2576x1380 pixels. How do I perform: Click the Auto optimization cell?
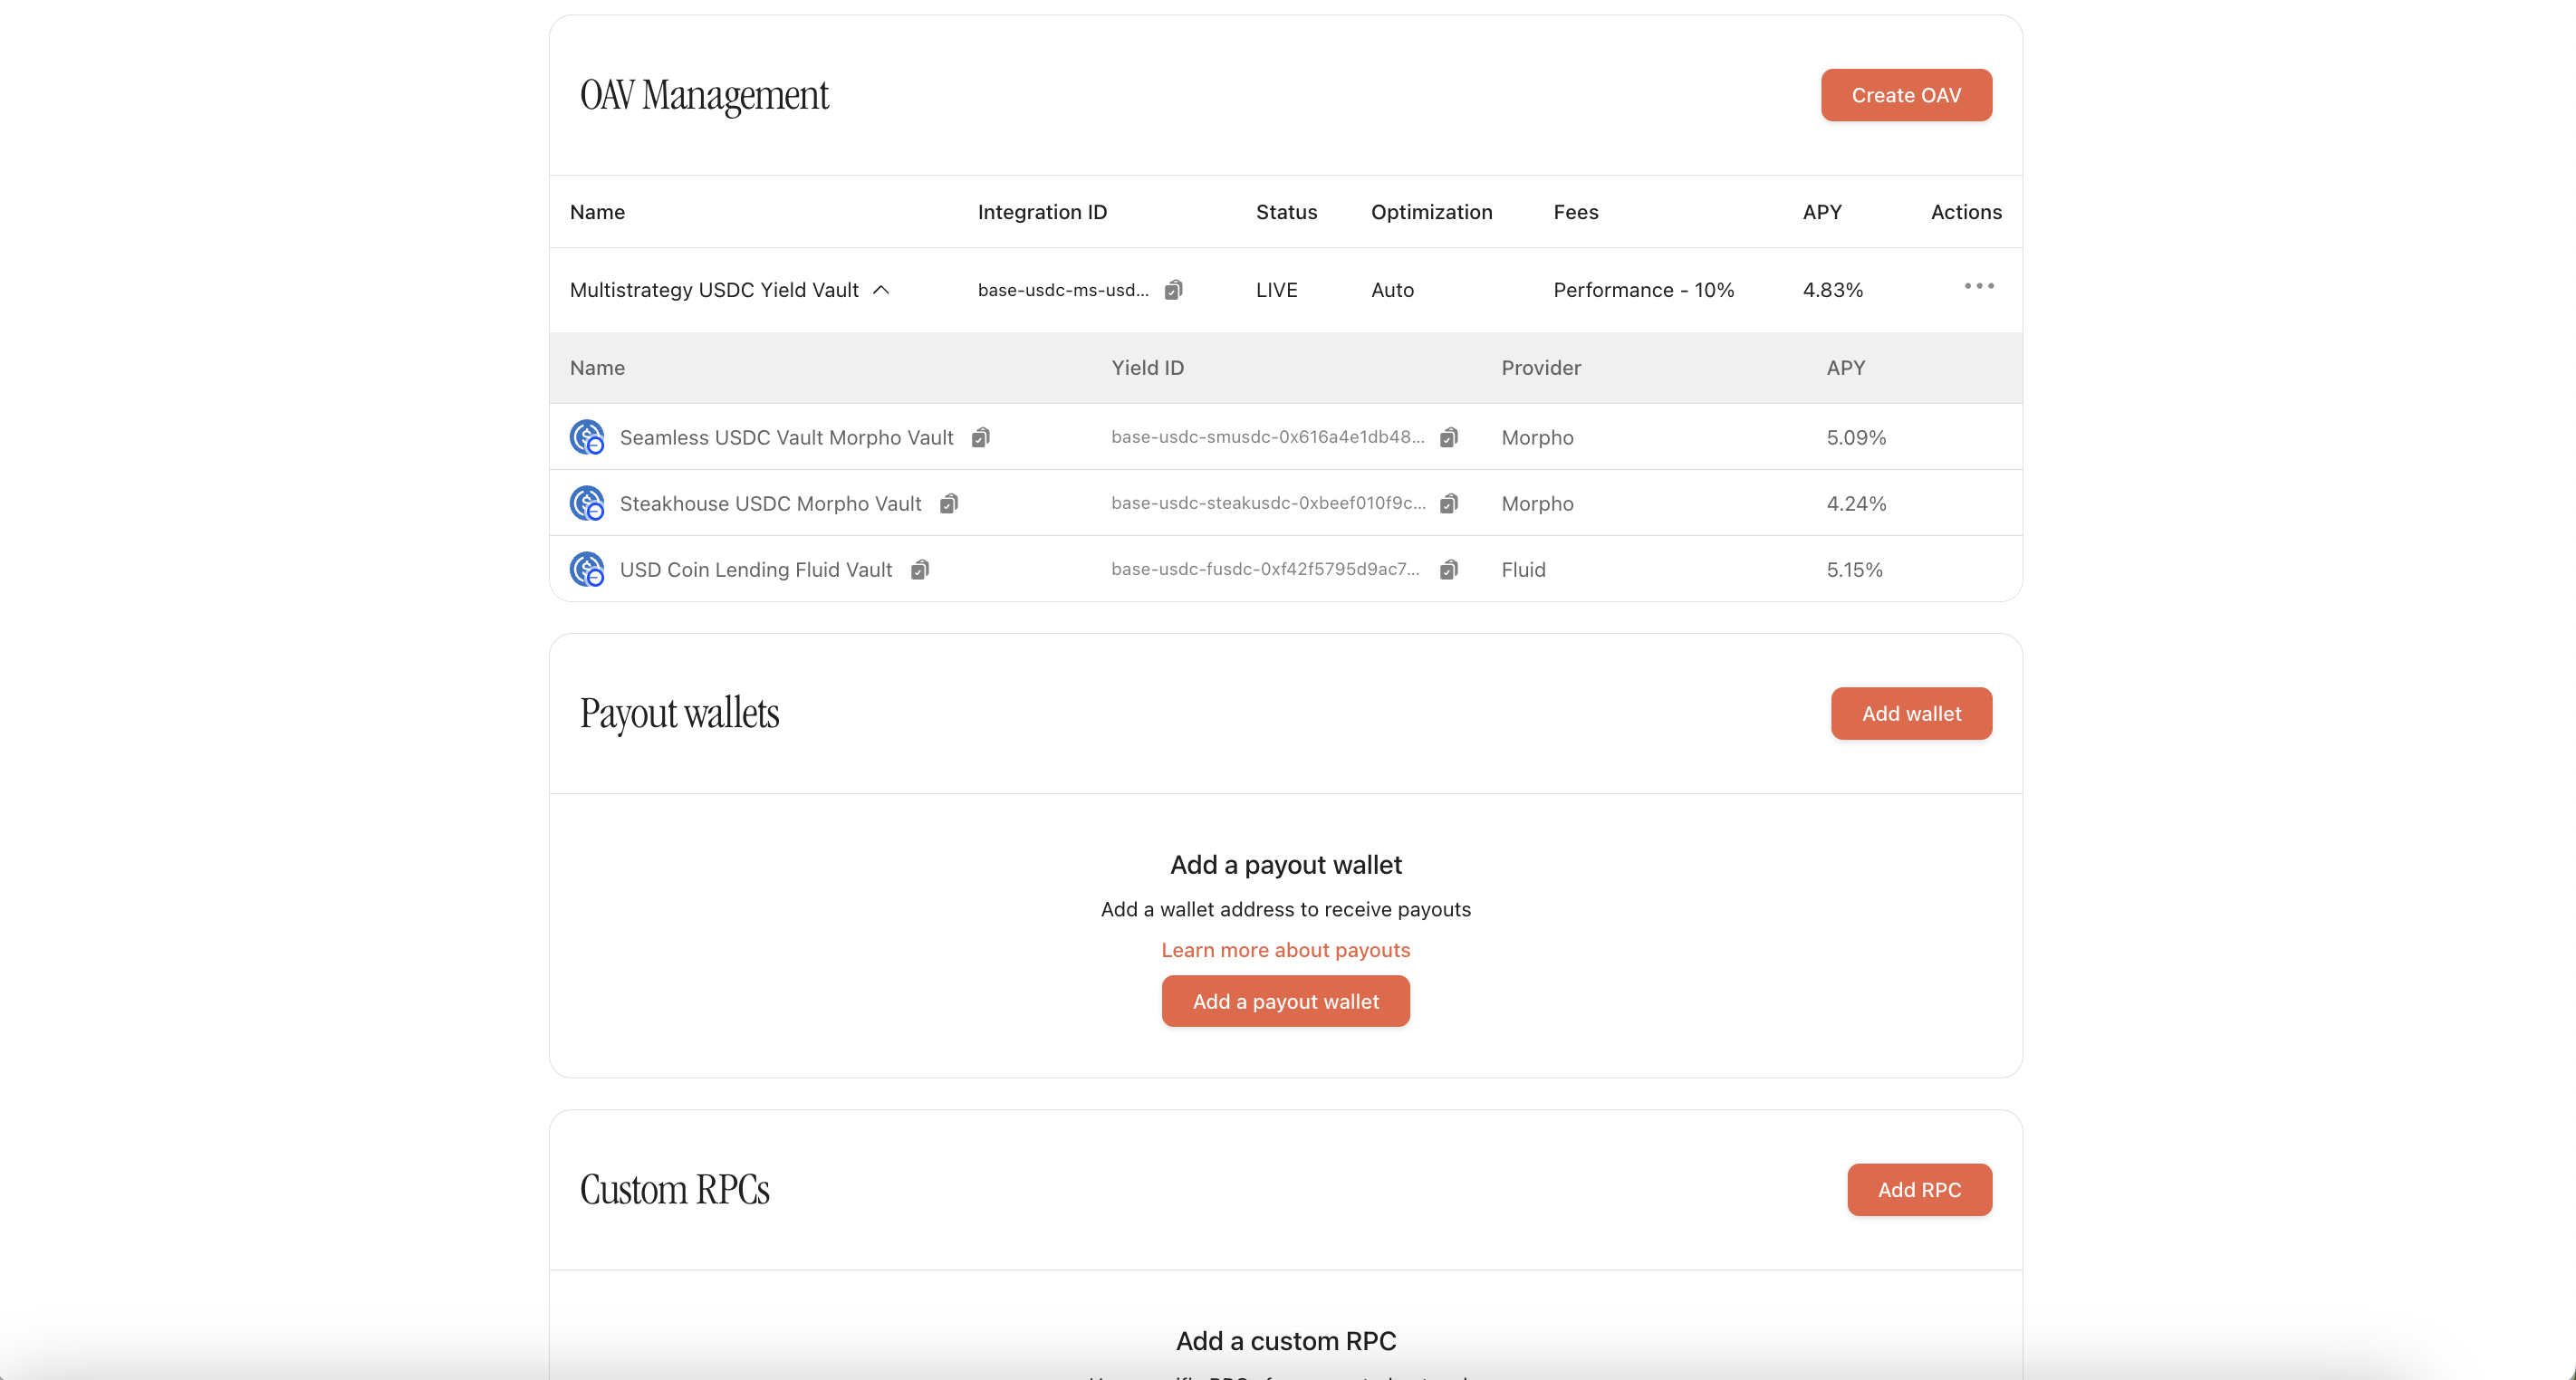[x=1392, y=290]
